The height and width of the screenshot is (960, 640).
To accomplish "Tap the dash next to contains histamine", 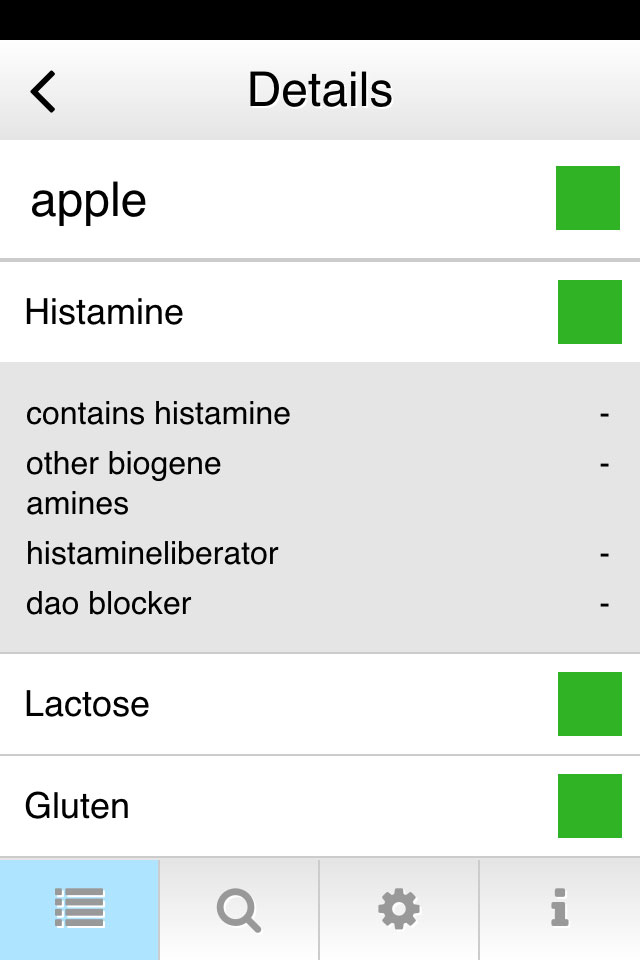I will click(604, 415).
